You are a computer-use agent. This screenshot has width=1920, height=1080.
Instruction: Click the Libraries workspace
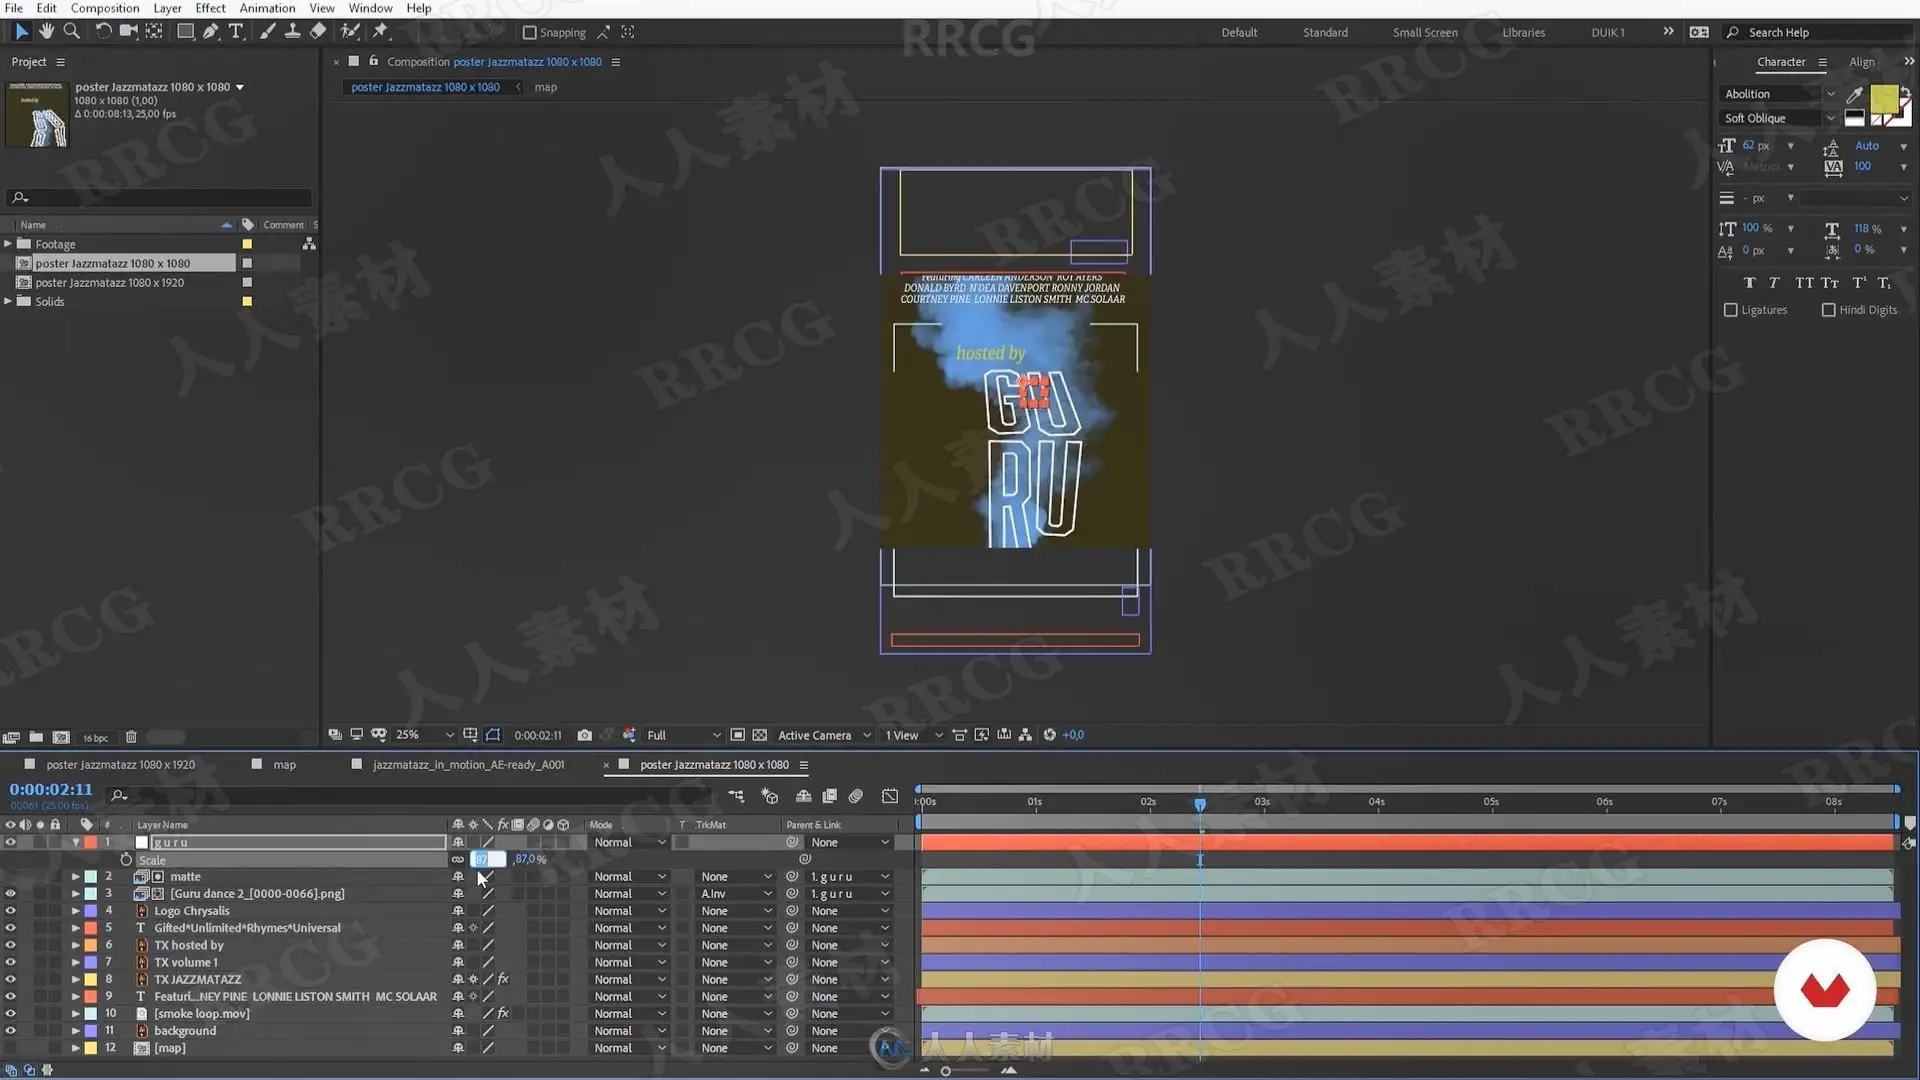1523,33
